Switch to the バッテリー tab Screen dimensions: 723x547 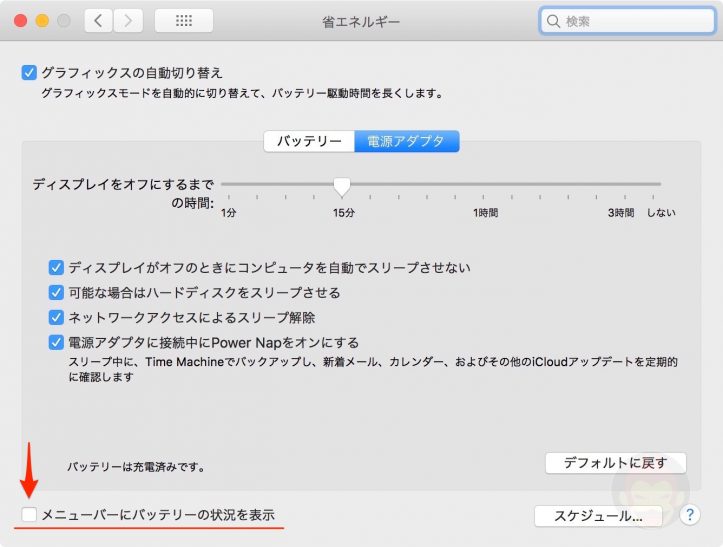(309, 141)
